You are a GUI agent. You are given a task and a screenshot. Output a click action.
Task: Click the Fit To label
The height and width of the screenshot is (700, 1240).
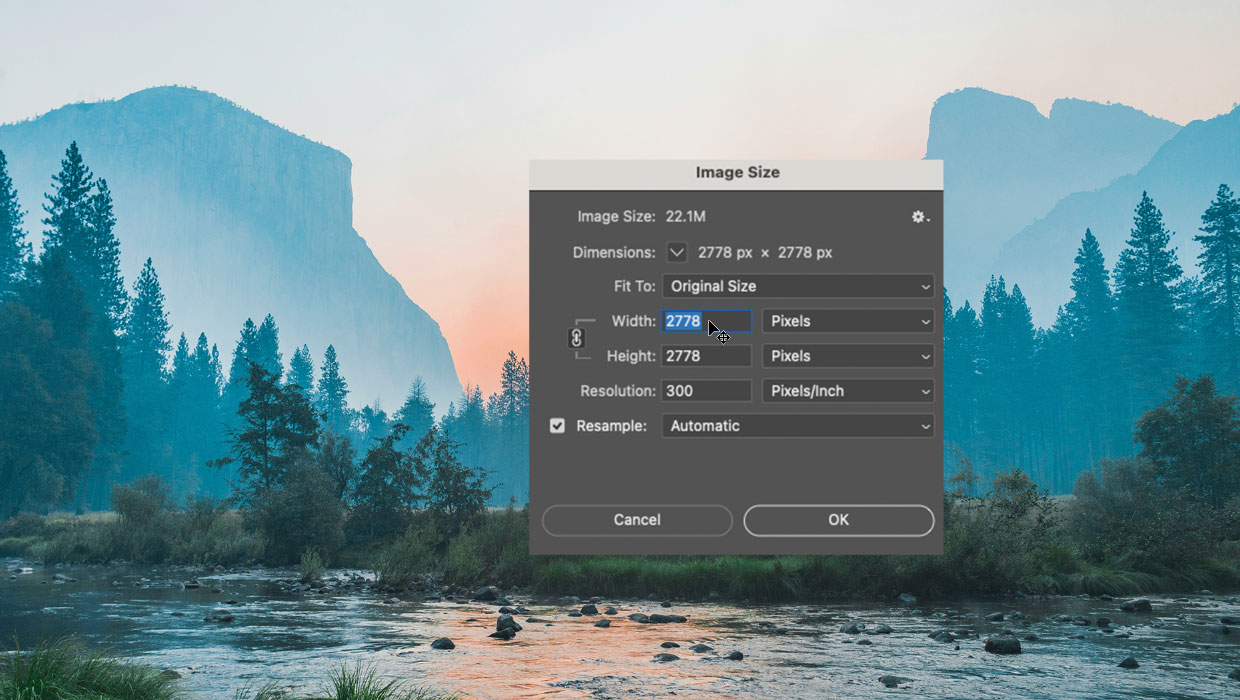[635, 286]
